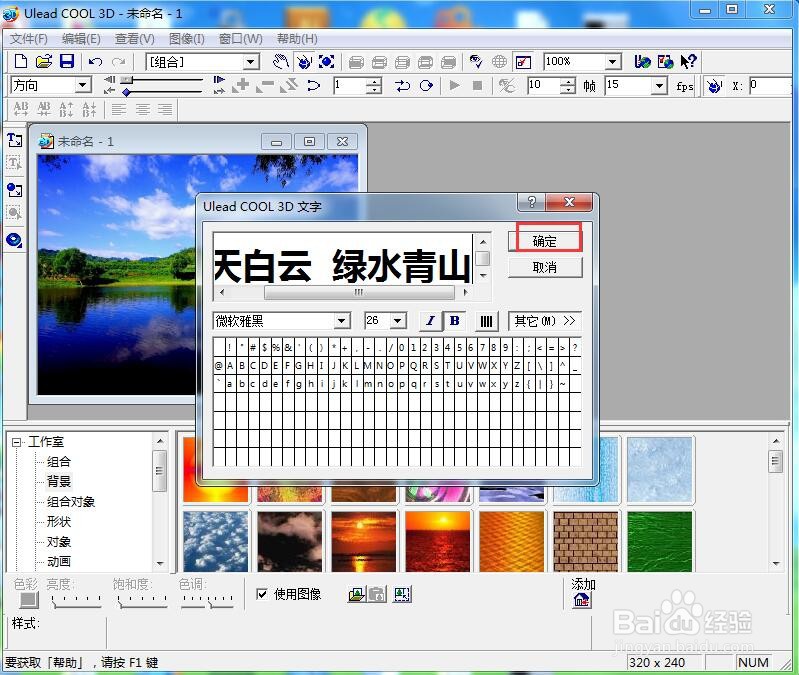Redo the last undone action

coord(118,62)
